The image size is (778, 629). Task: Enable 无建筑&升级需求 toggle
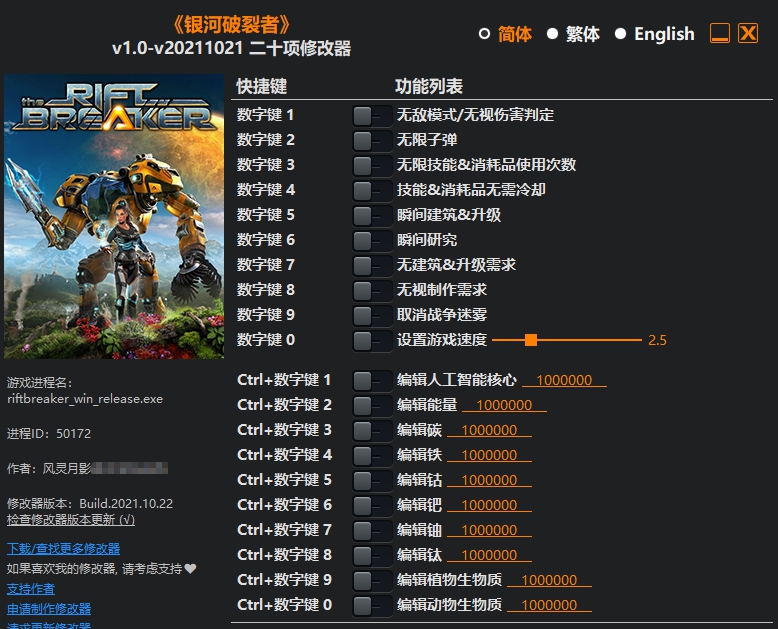click(372, 265)
